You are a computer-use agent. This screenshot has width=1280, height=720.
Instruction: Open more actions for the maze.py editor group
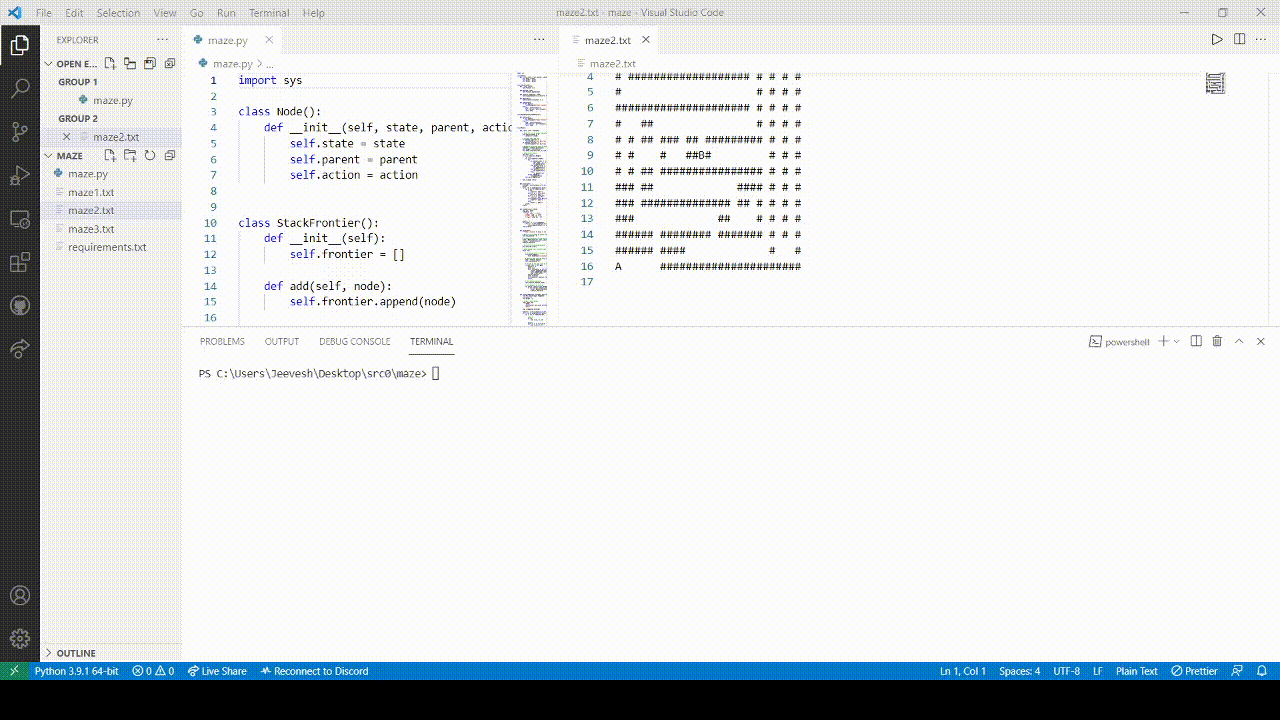(539, 40)
